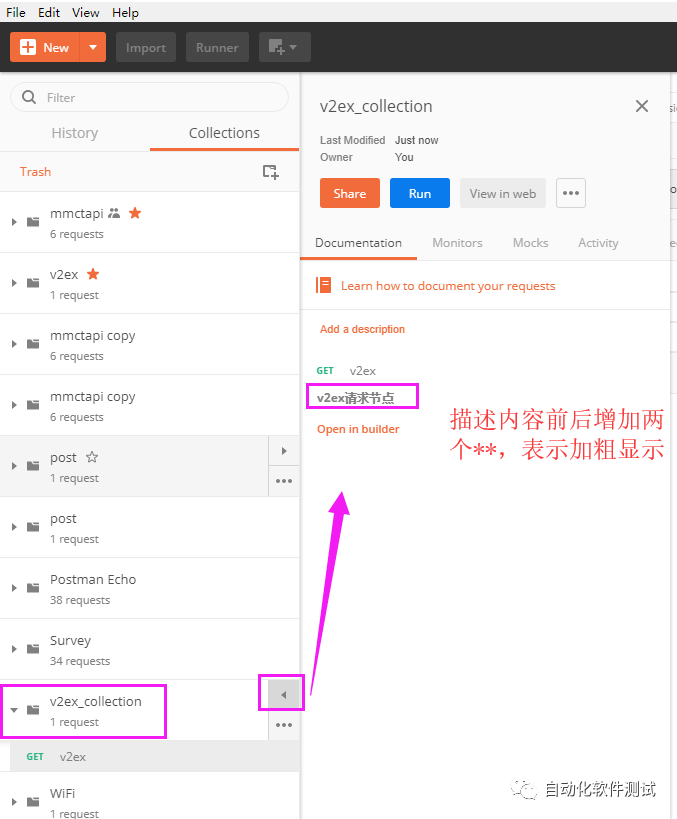Open more options for post collection
Viewport: 677px width, 819px height.
[x=284, y=481]
